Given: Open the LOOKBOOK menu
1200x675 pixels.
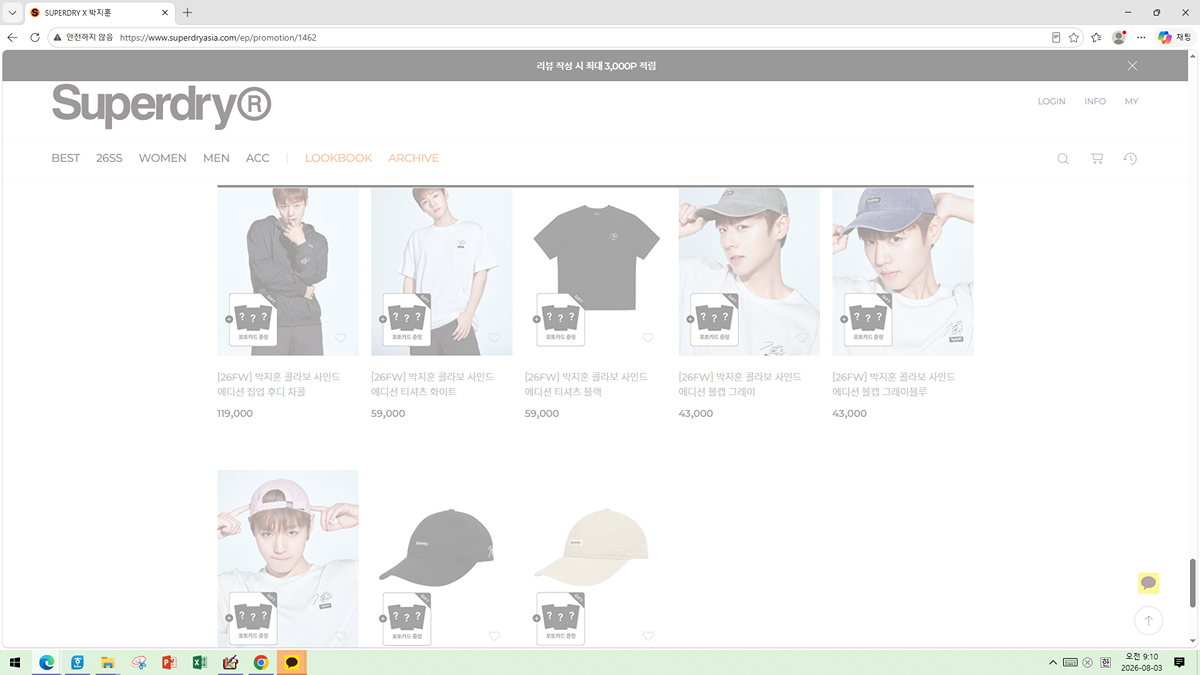Looking at the screenshot, I should [338, 158].
